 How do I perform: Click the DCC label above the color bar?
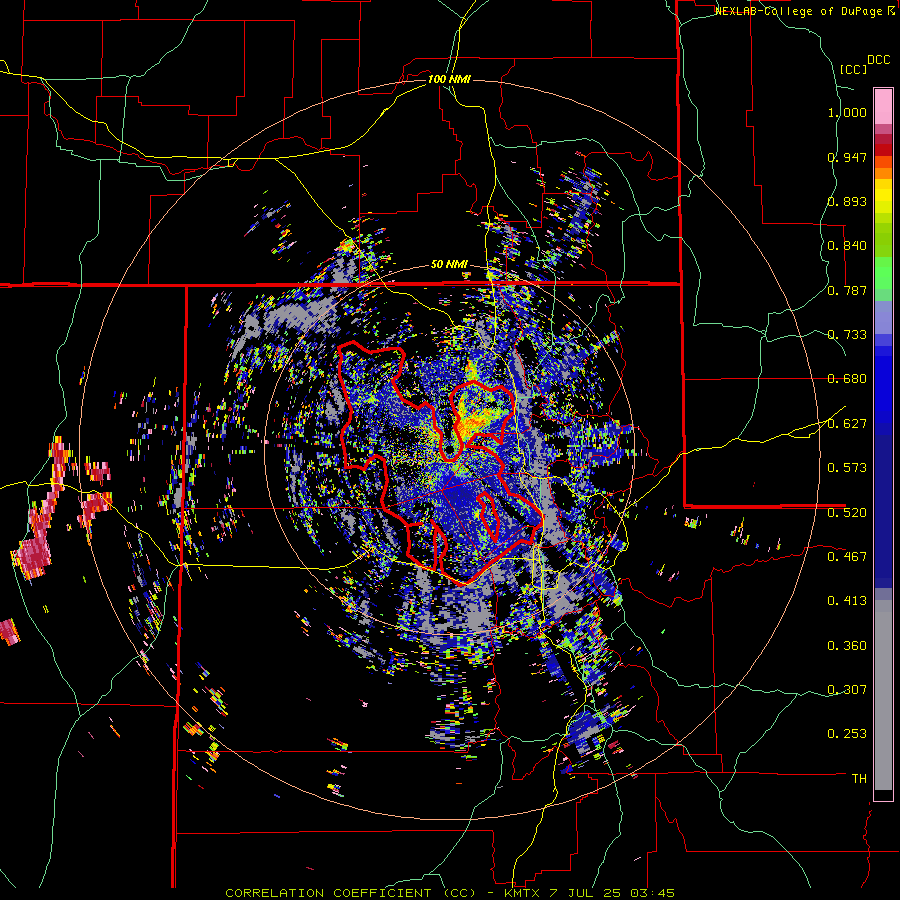click(x=879, y=60)
